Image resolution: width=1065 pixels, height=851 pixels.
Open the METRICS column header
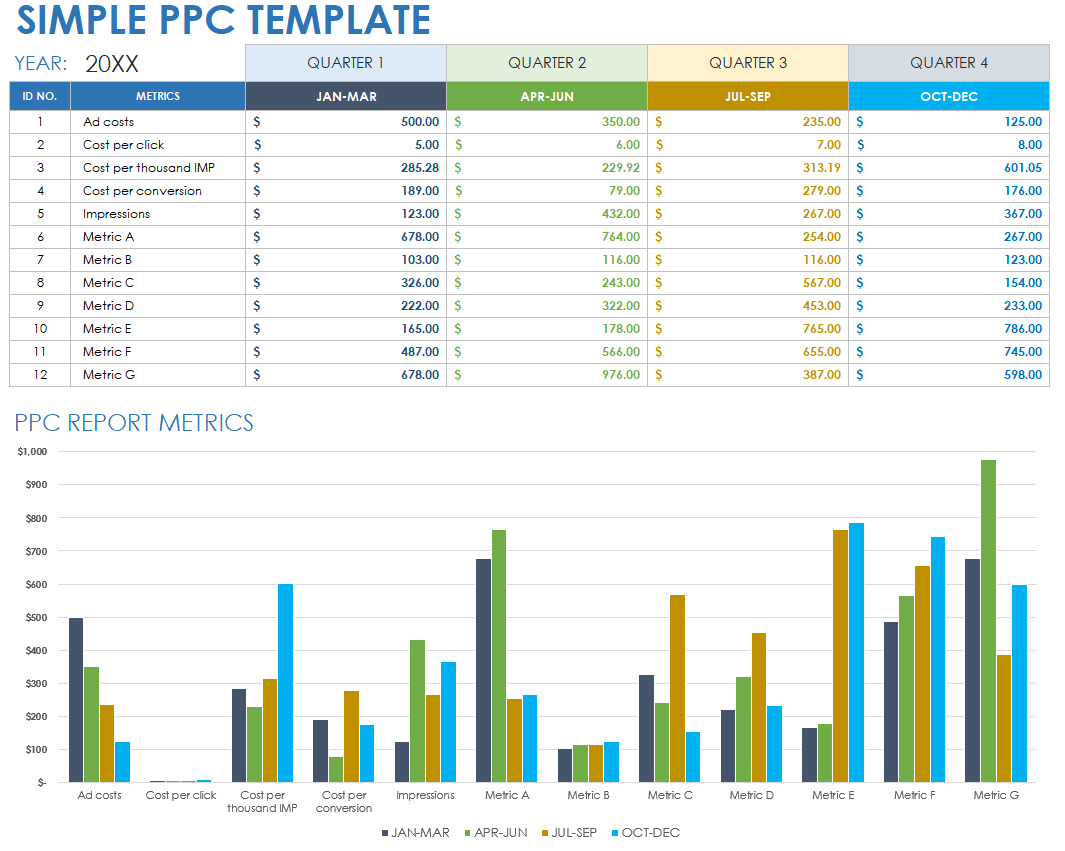coord(158,96)
